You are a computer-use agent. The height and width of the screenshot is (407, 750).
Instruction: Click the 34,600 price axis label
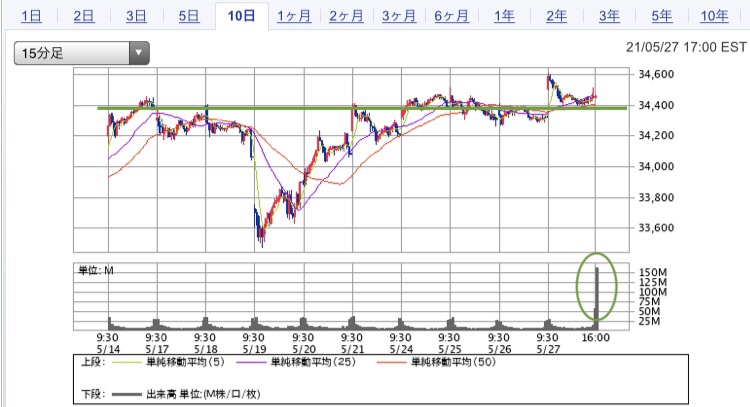tap(656, 74)
